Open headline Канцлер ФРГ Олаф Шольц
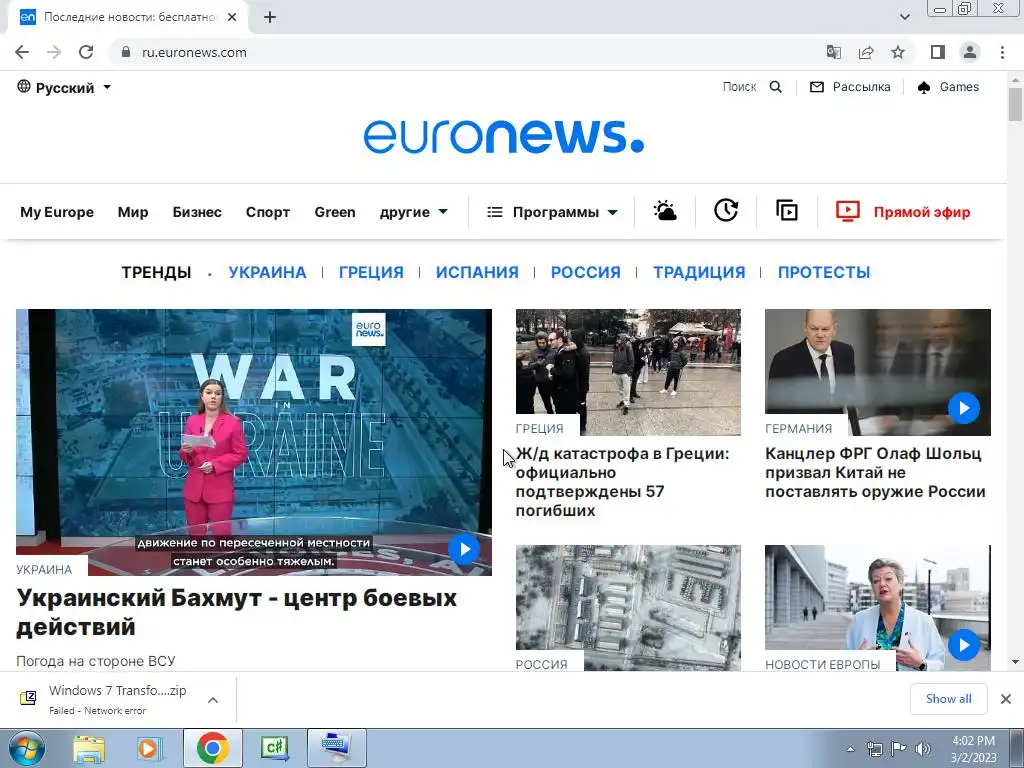The height and width of the screenshot is (768, 1024). (x=875, y=472)
